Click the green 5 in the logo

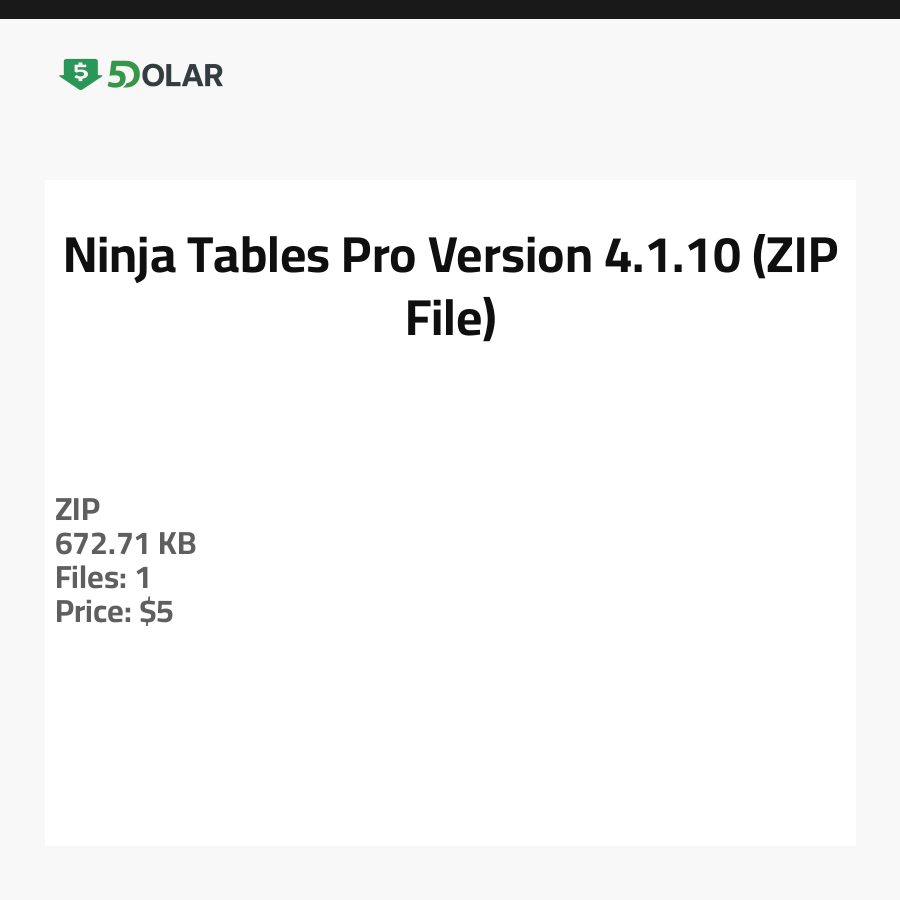click(x=119, y=75)
